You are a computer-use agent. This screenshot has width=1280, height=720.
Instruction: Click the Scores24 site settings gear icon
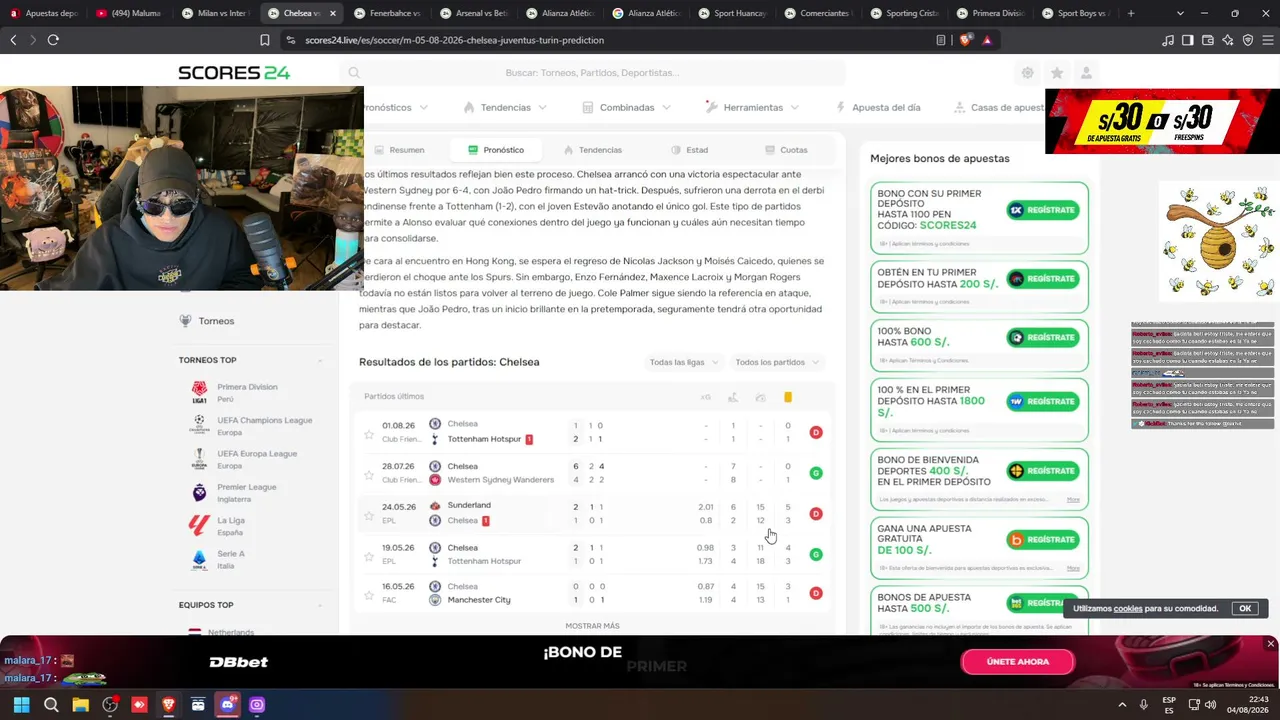coord(1027,73)
